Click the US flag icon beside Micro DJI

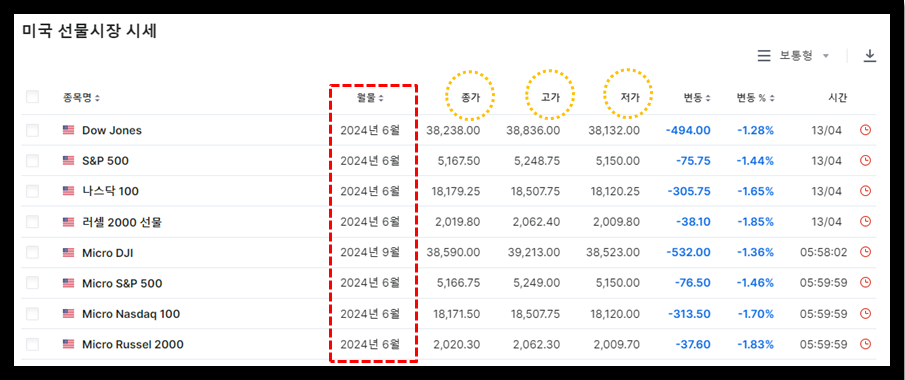click(x=69, y=252)
